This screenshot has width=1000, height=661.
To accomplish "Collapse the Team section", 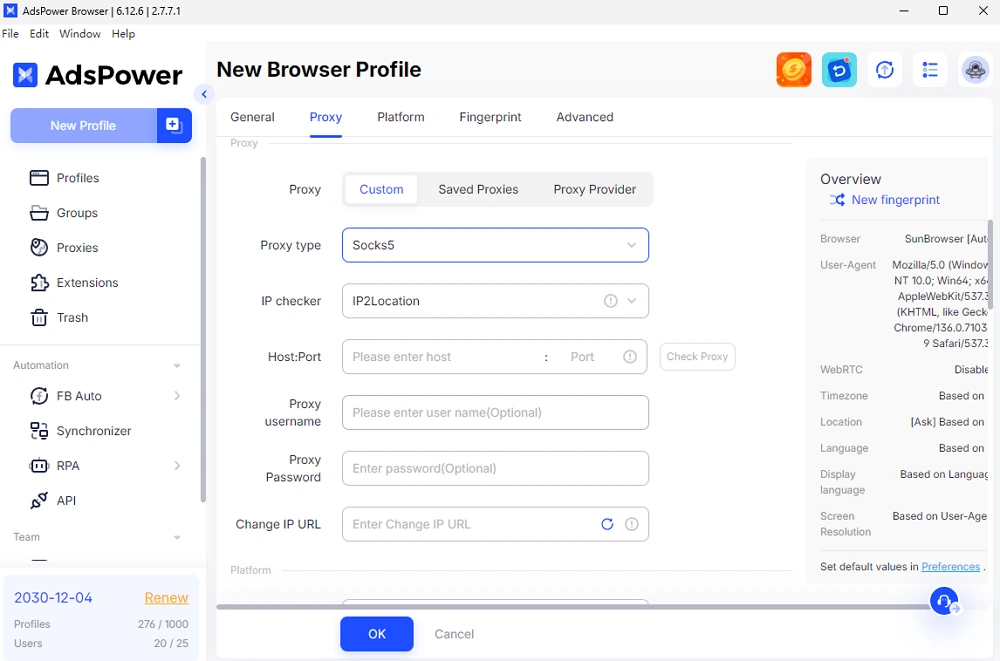I will (177, 537).
